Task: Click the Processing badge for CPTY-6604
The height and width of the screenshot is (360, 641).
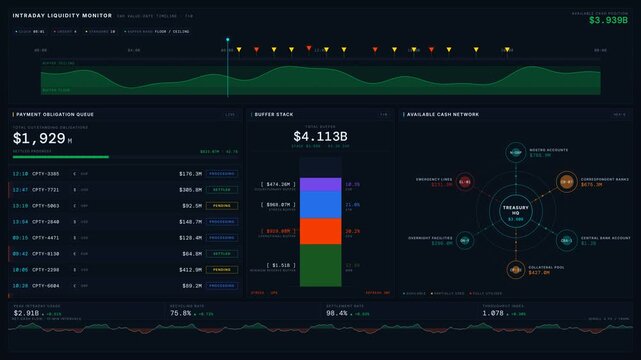Action: 222,286
